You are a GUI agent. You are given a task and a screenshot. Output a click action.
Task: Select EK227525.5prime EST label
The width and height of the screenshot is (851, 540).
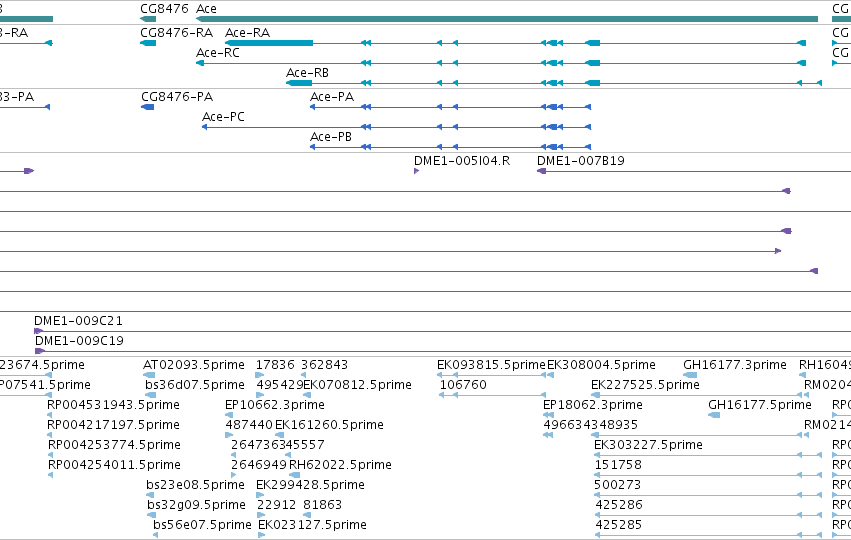645,385
